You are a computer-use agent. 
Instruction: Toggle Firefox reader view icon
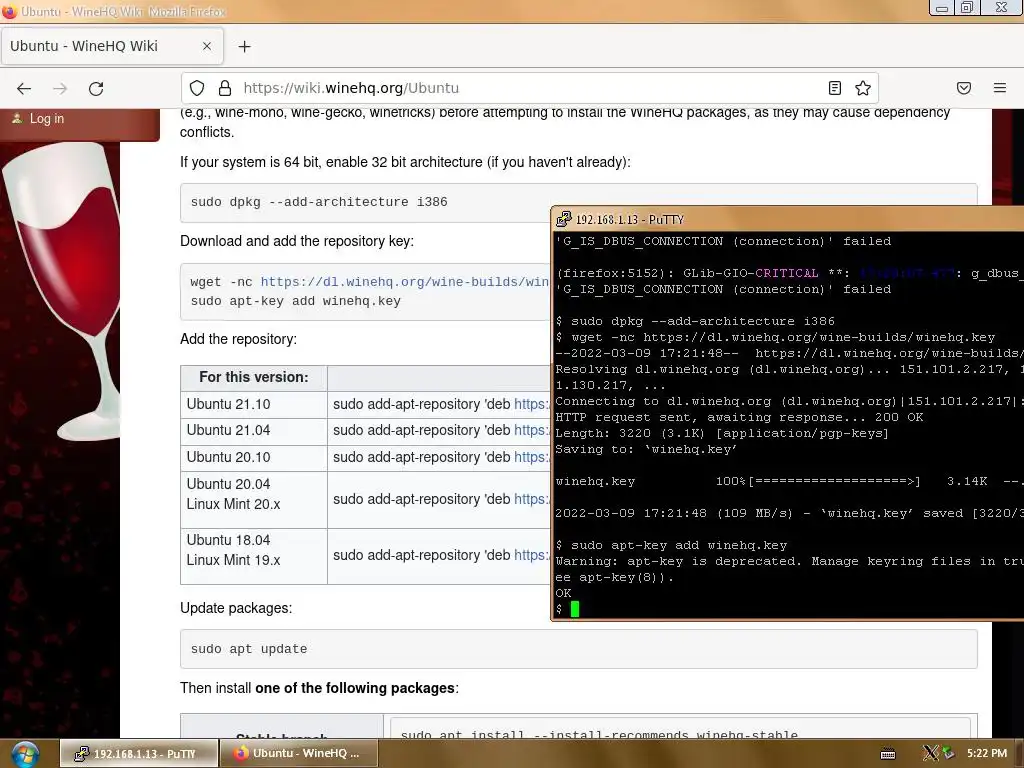[835, 88]
